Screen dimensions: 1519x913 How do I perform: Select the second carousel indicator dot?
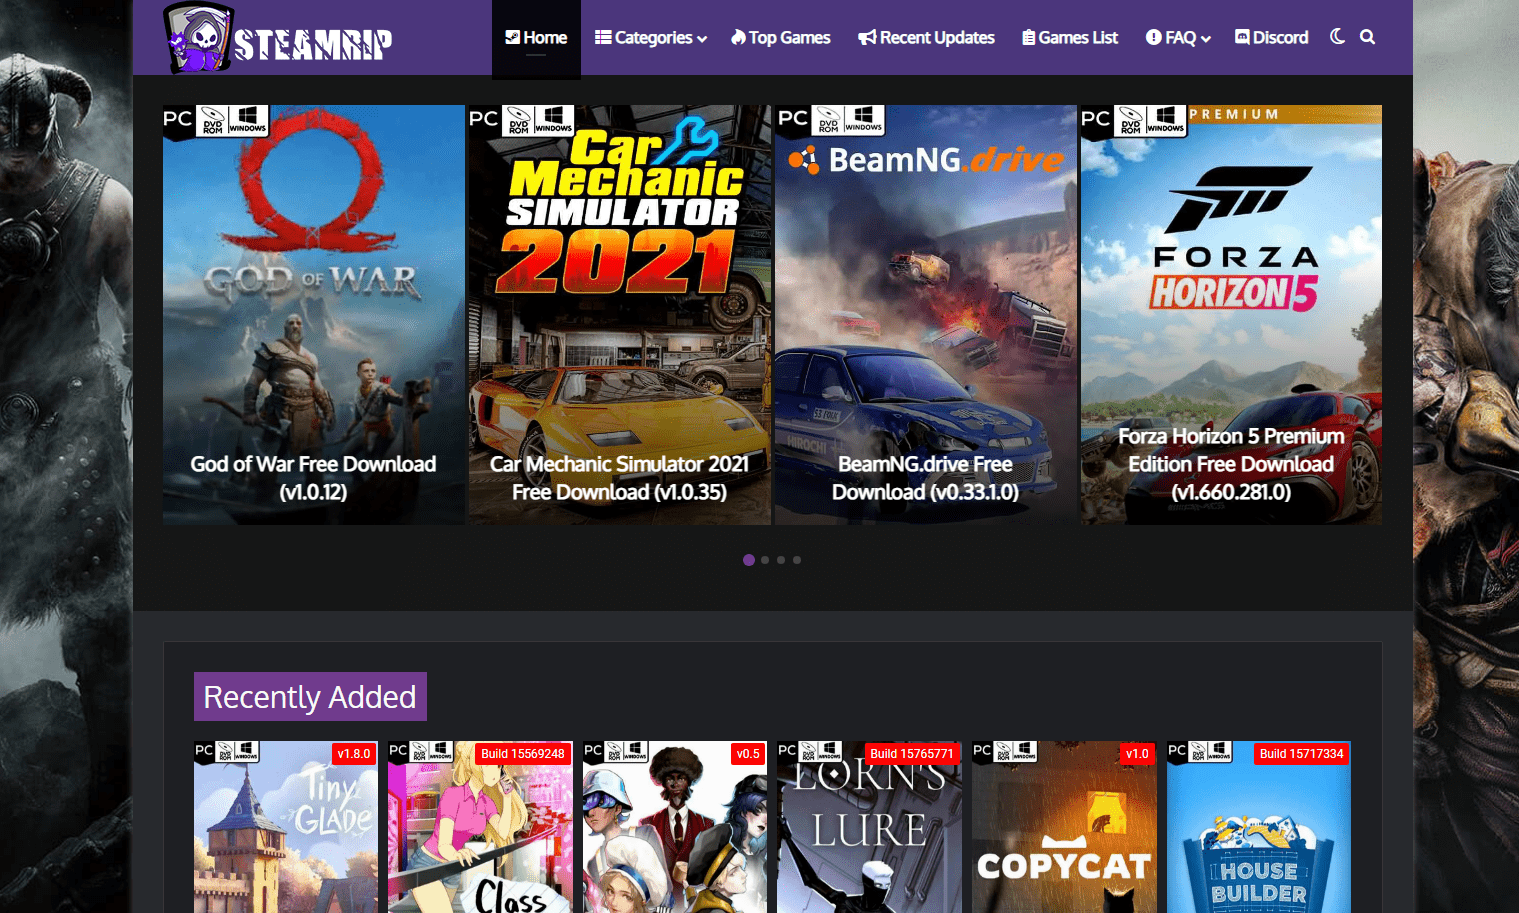(765, 560)
